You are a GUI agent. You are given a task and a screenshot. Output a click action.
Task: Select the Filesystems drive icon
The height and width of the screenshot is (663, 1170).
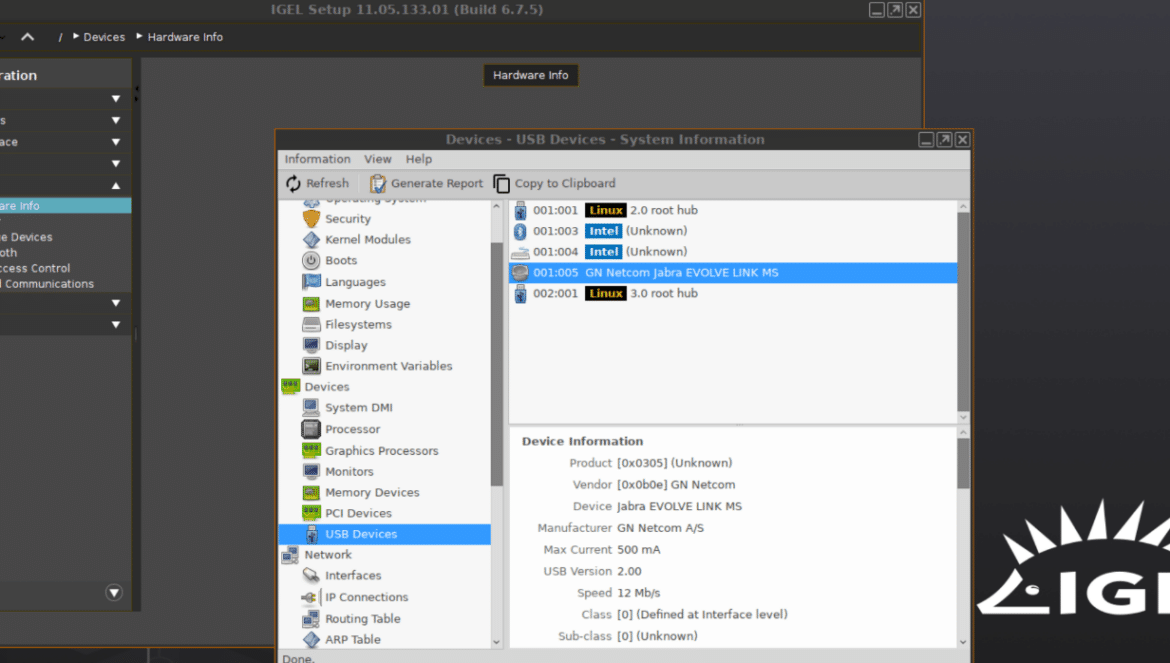pyautogui.click(x=311, y=324)
